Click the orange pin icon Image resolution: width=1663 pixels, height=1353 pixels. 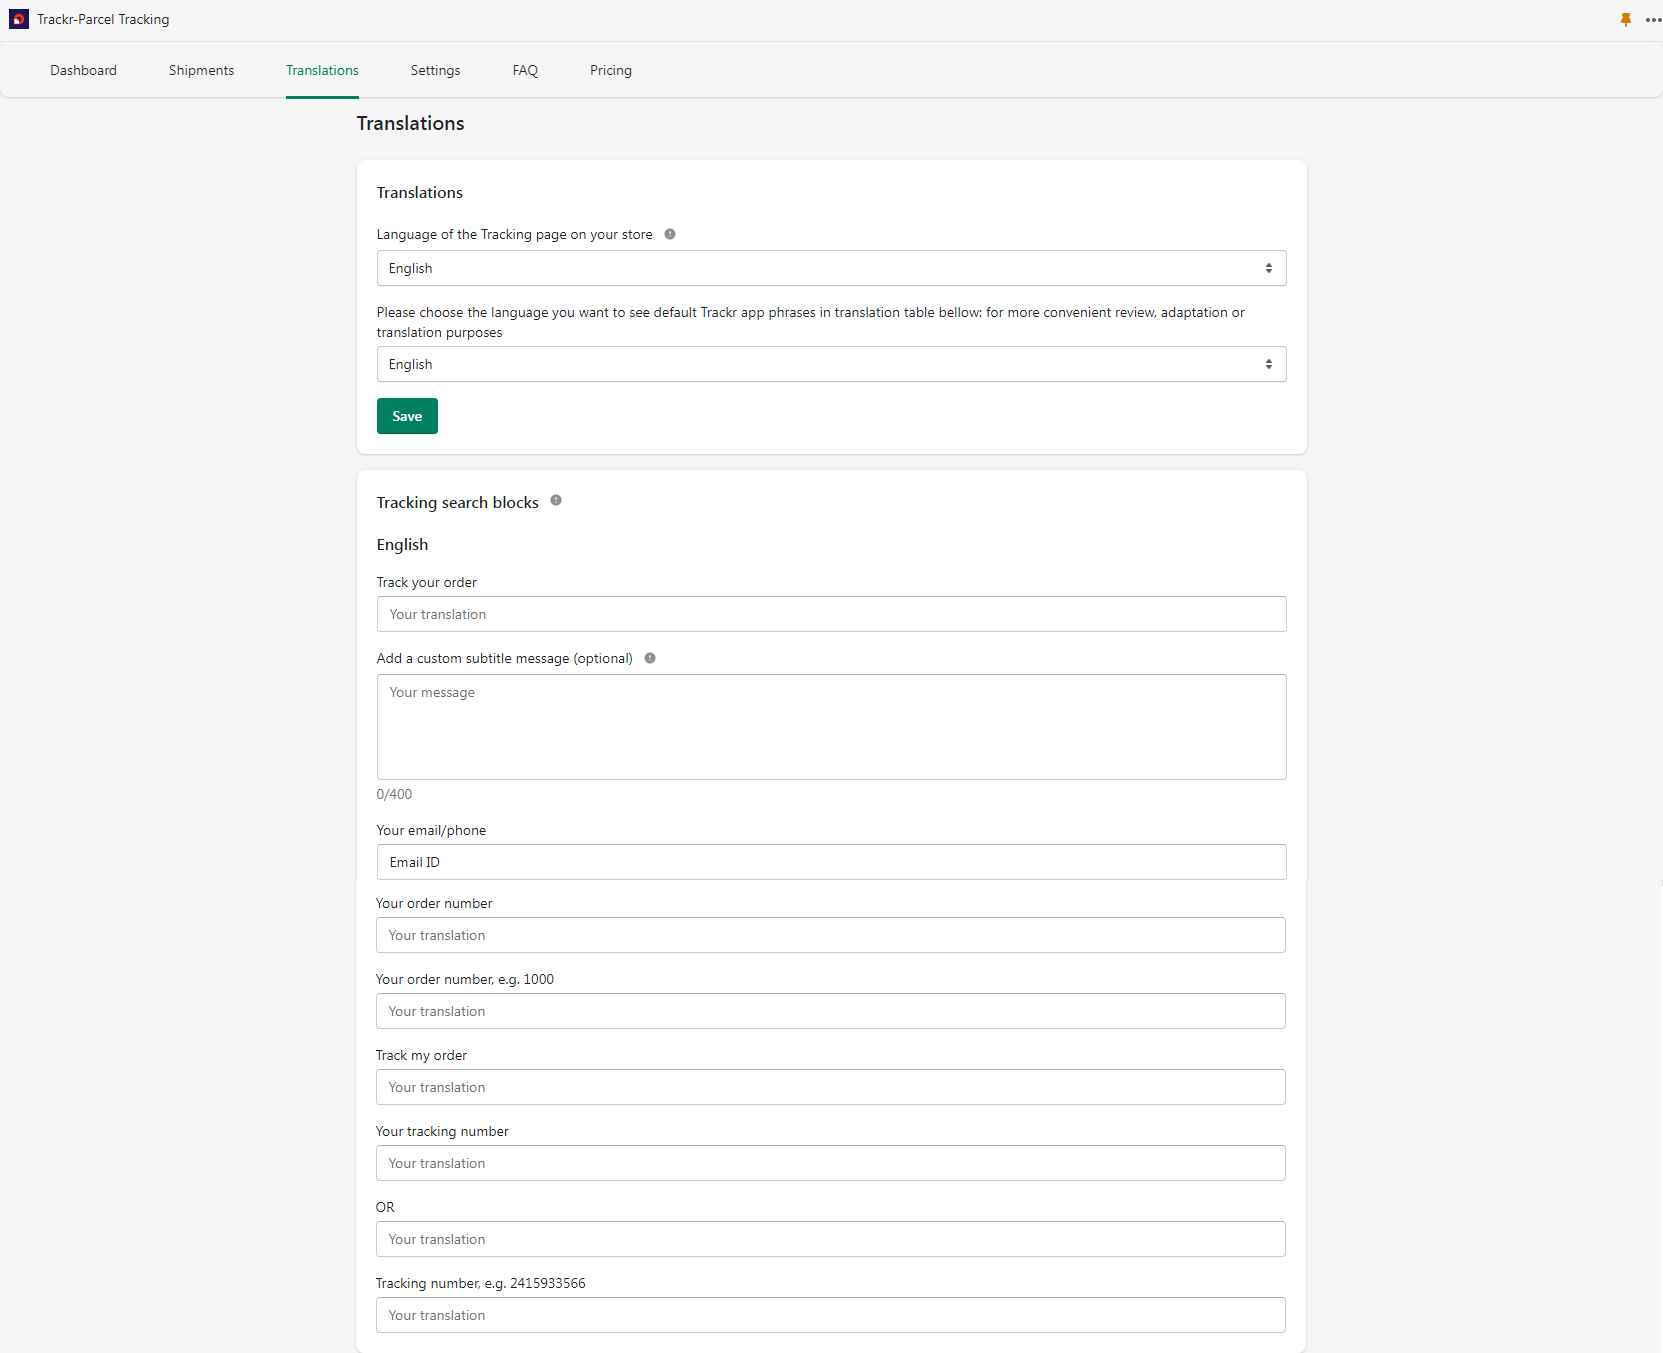point(1625,20)
